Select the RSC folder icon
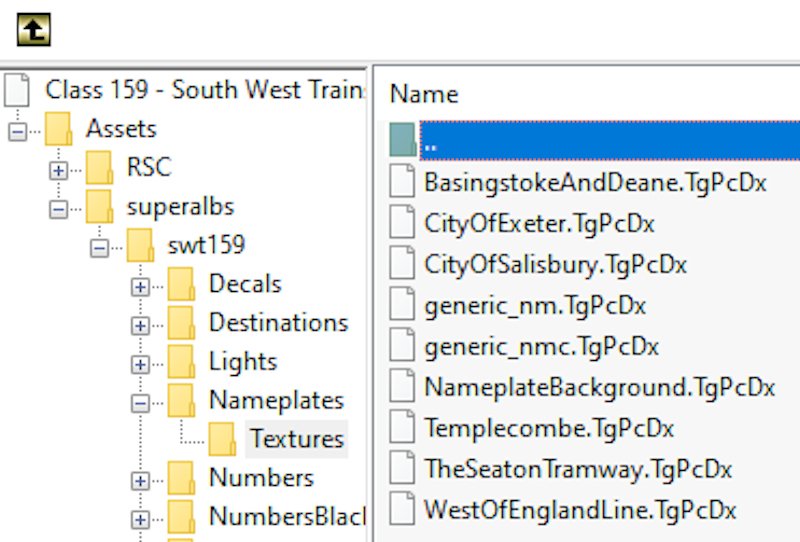Viewport: 800px width, 542px height. coord(99,167)
